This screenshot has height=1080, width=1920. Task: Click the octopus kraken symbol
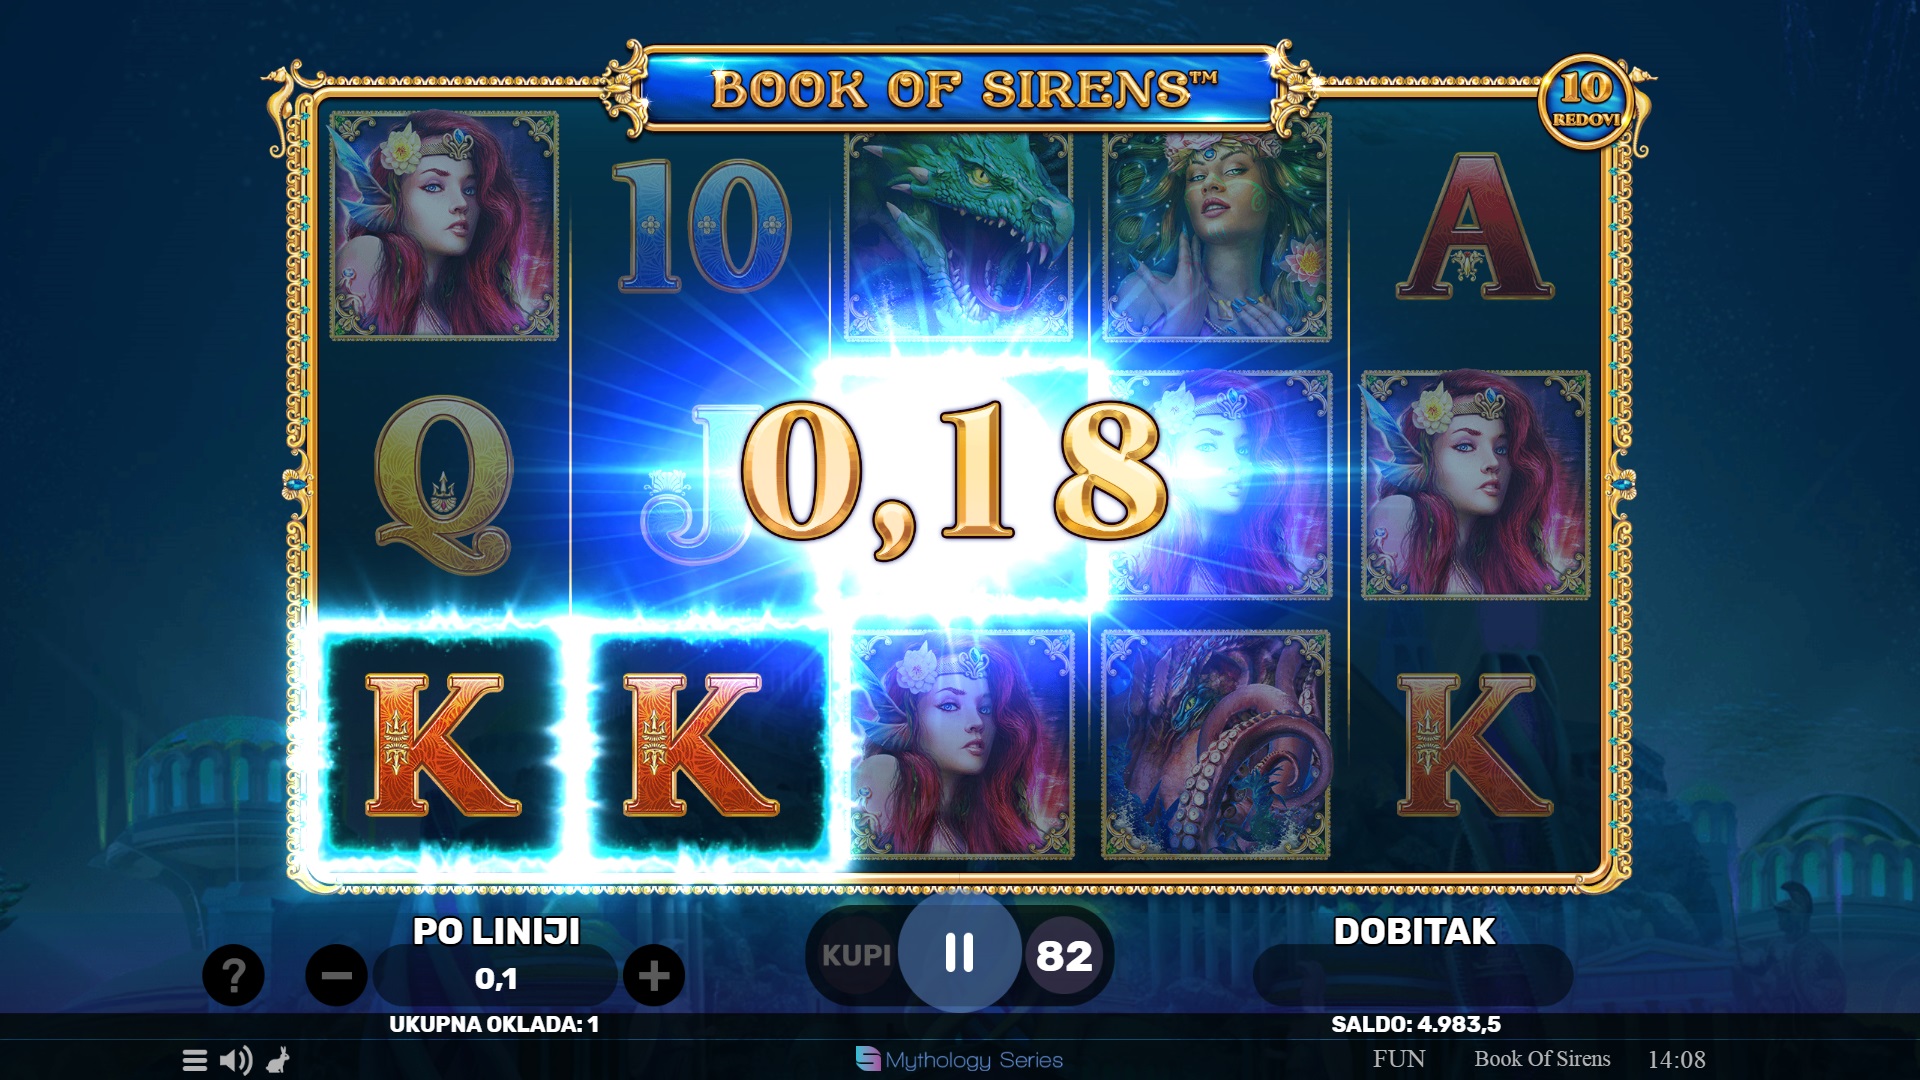(1216, 744)
